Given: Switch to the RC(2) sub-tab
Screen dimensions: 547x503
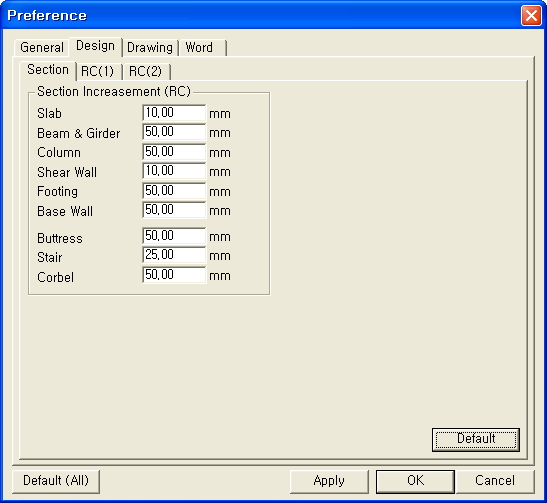Looking at the screenshot, I should pos(146,72).
